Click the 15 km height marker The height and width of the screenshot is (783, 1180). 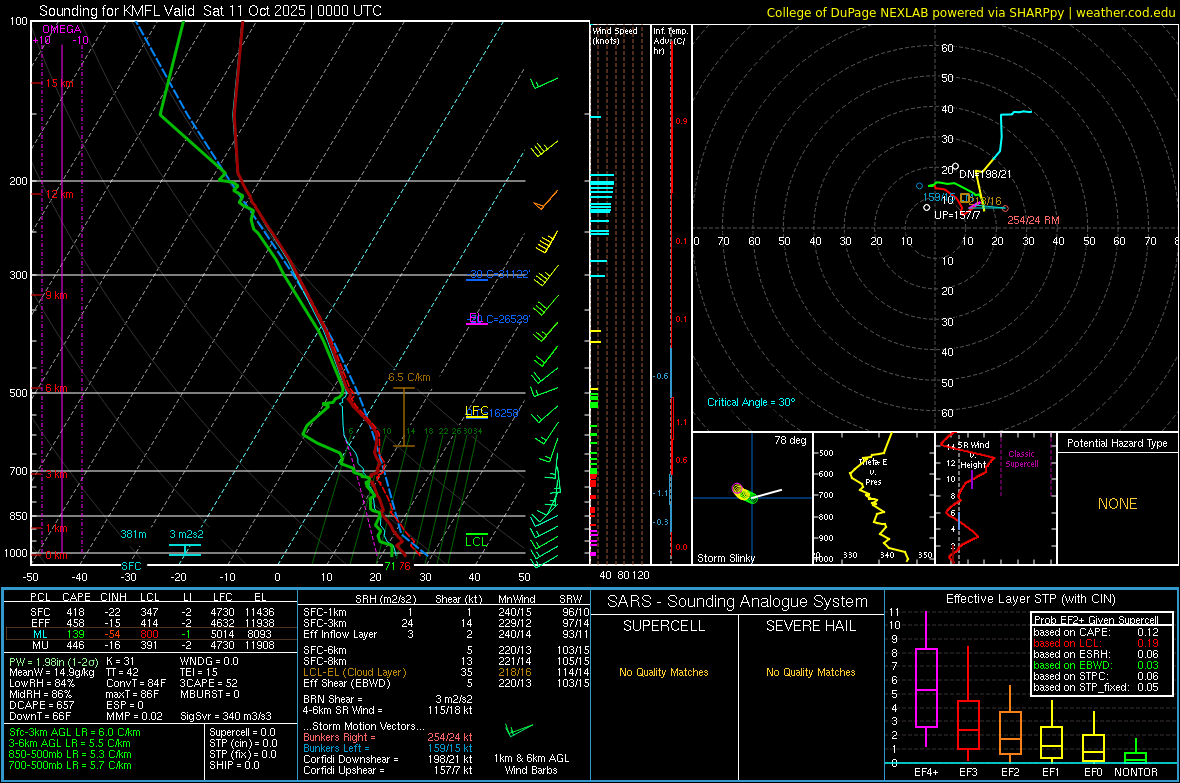59,84
